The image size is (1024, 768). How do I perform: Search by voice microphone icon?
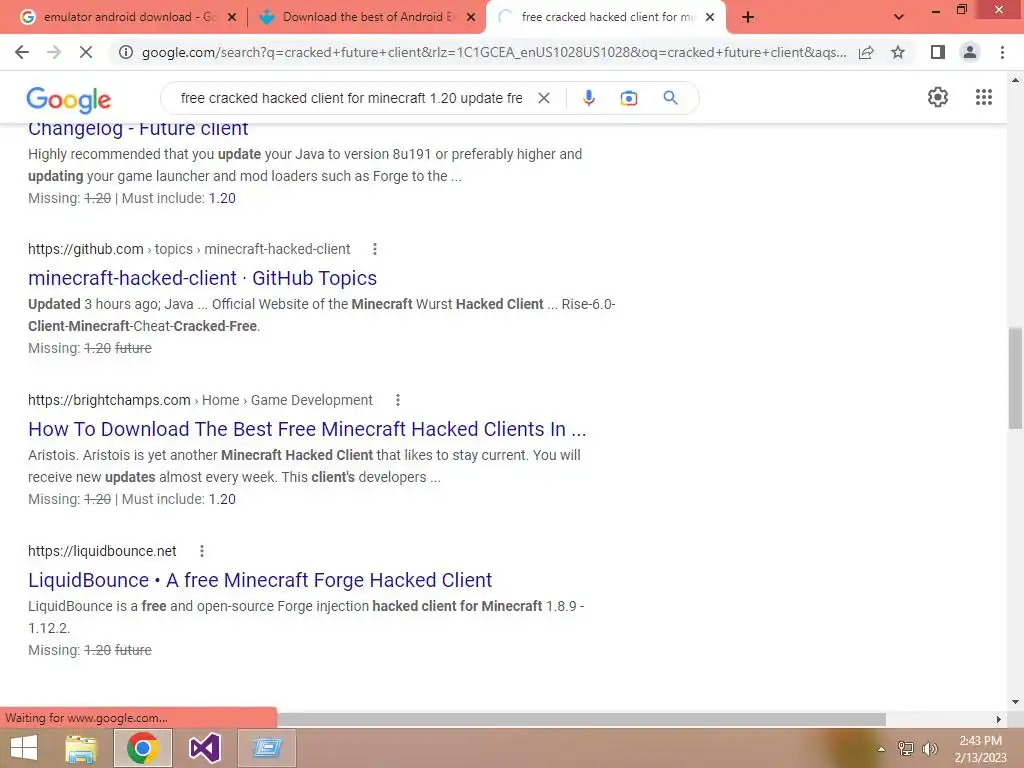[588, 98]
